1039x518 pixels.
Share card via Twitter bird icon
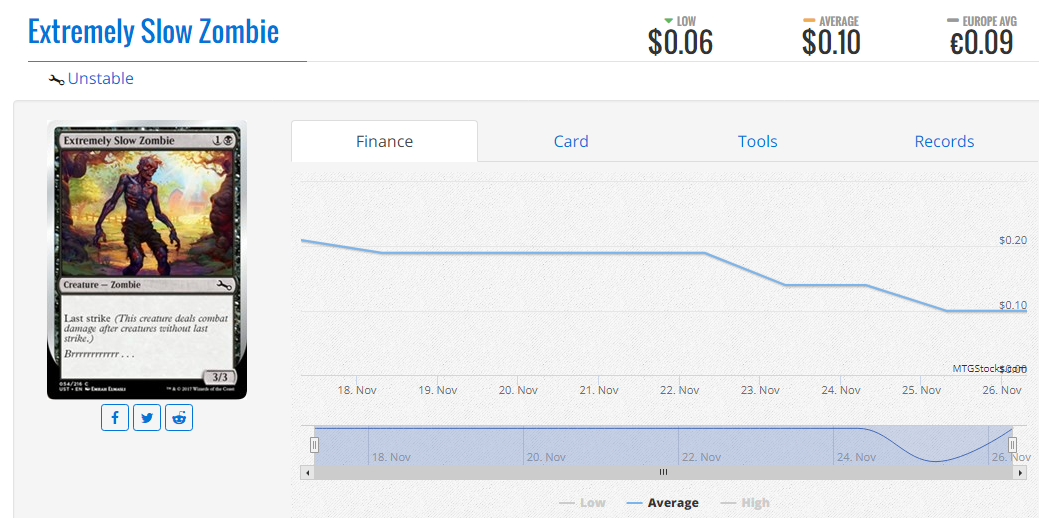click(x=147, y=417)
